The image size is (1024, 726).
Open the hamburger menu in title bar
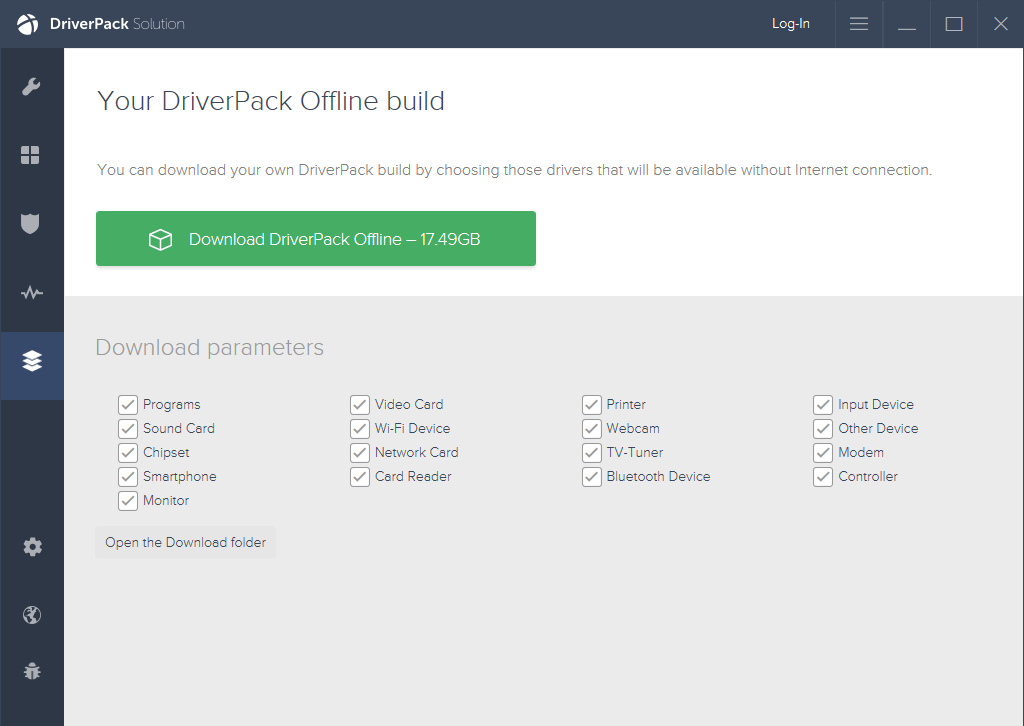(859, 24)
